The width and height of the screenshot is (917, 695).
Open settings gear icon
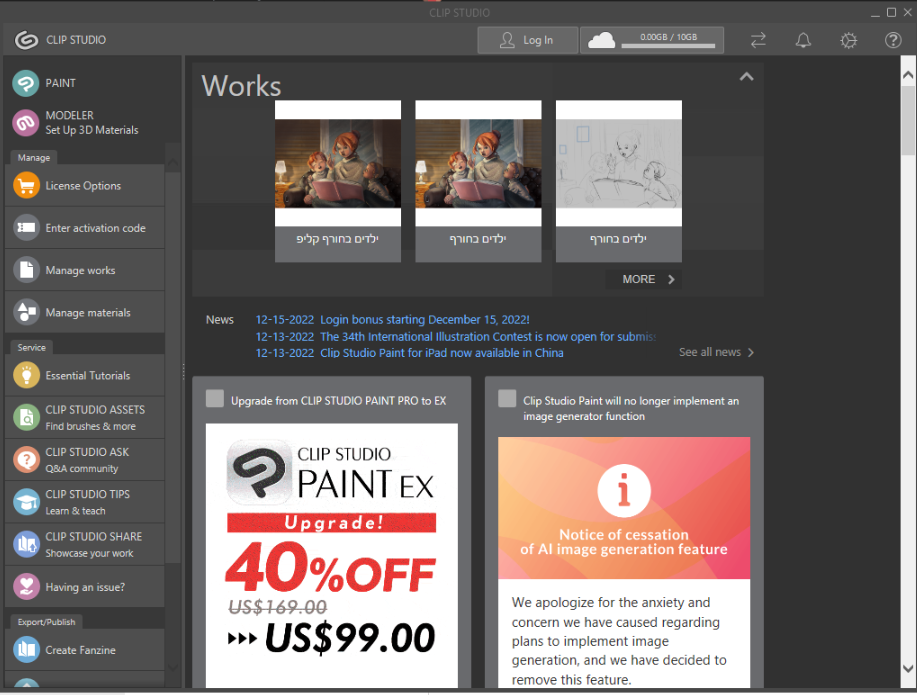point(848,40)
